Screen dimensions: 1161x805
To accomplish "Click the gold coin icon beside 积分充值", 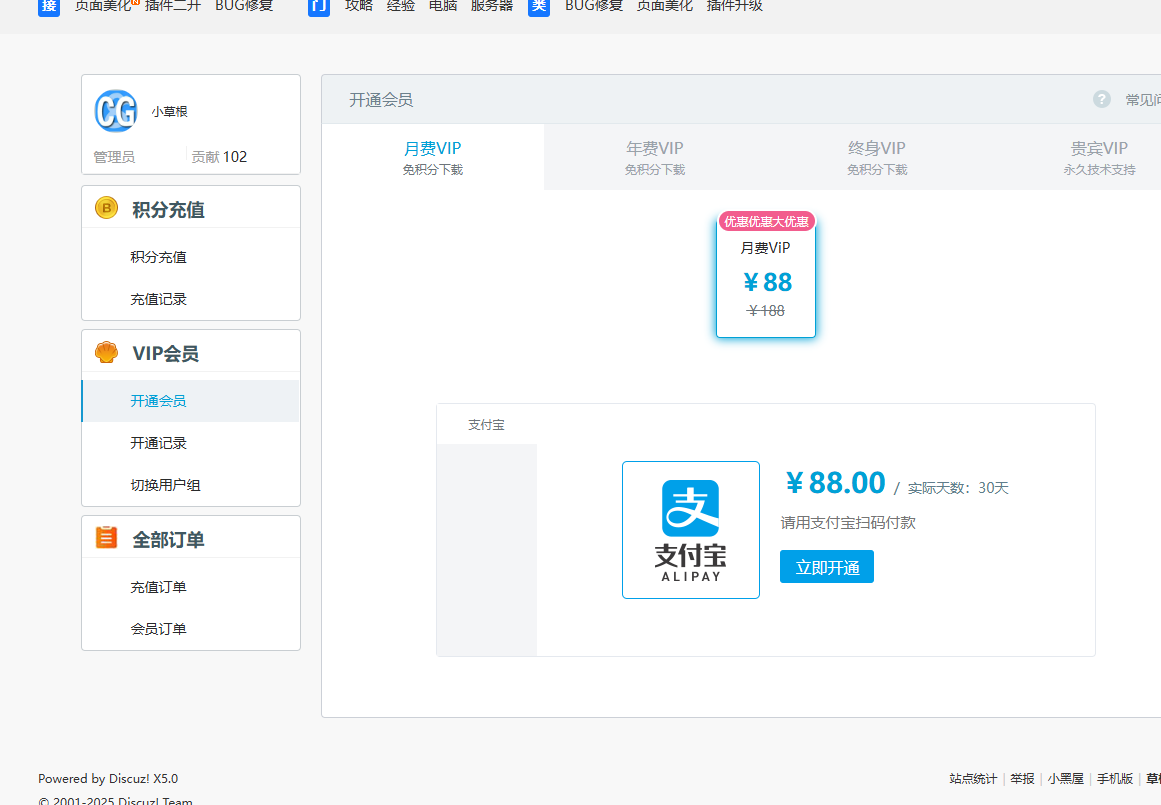I will click(x=107, y=208).
